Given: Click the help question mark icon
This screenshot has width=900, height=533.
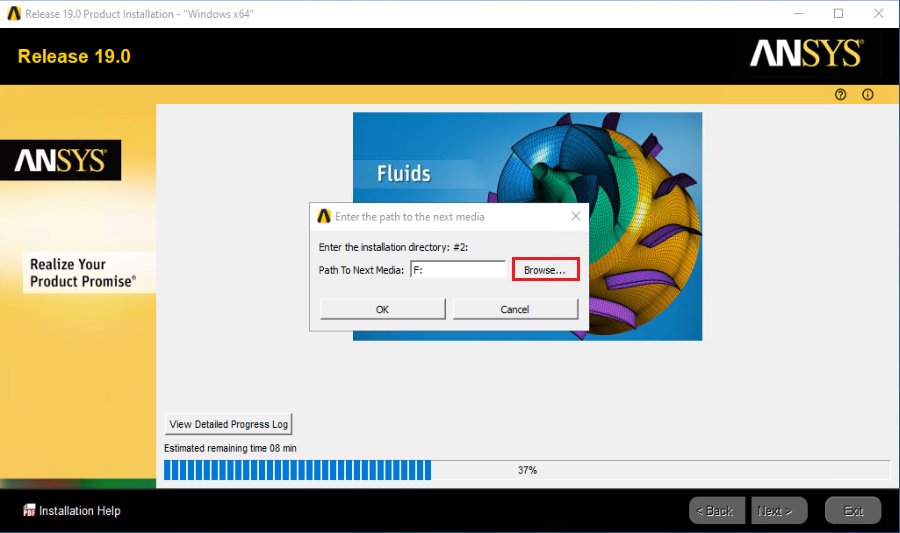Looking at the screenshot, I should [x=840, y=95].
